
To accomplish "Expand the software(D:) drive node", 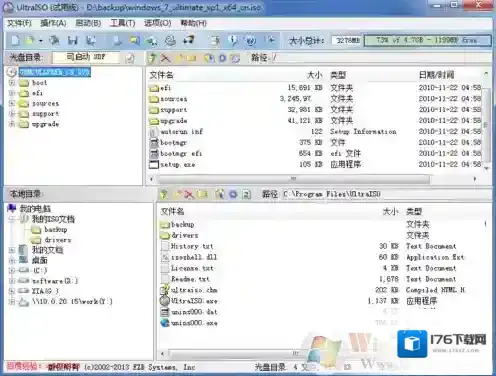I will pyautogui.click(x=12, y=281).
